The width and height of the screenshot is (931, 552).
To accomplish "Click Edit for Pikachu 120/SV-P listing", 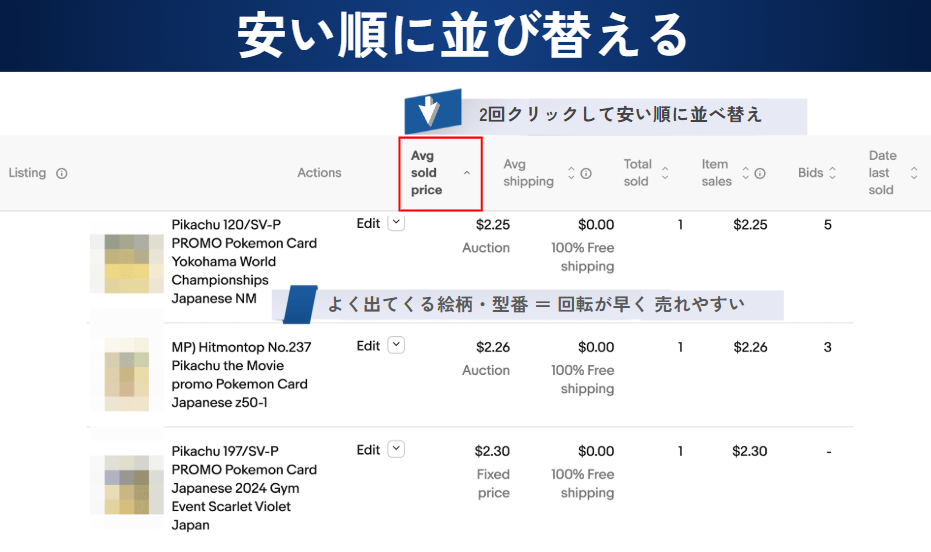I will [368, 224].
